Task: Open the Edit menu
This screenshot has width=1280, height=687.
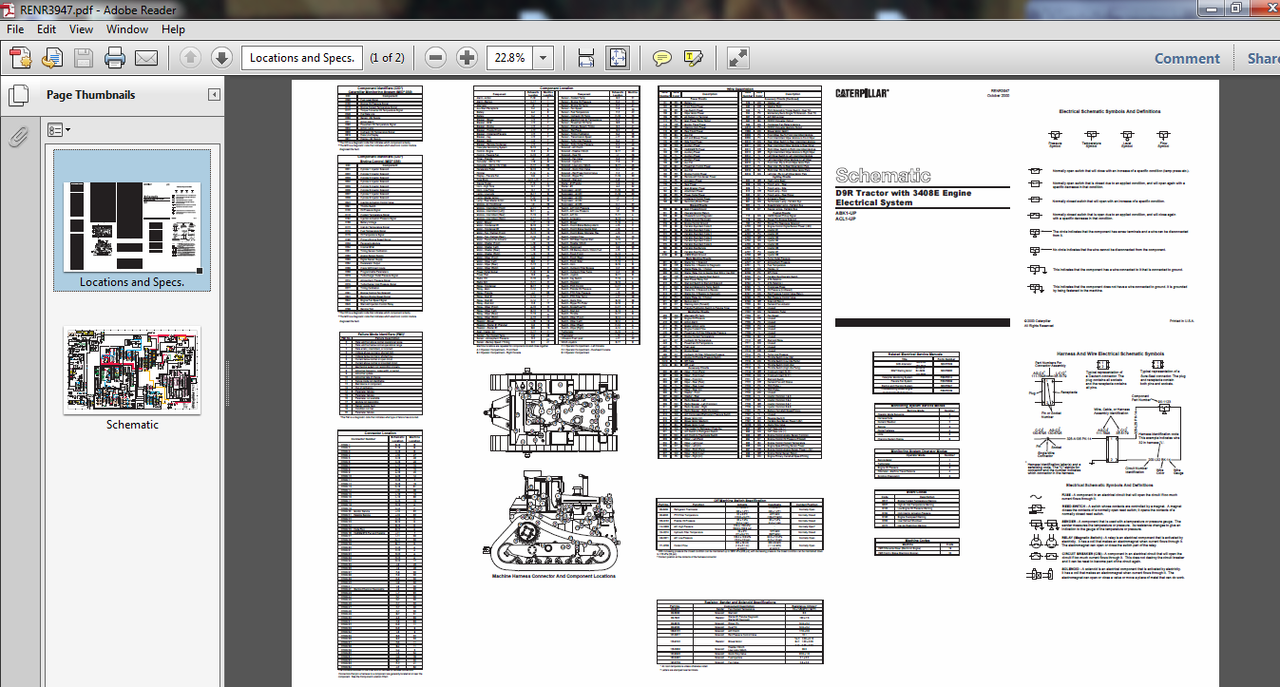Action: pyautogui.click(x=47, y=30)
